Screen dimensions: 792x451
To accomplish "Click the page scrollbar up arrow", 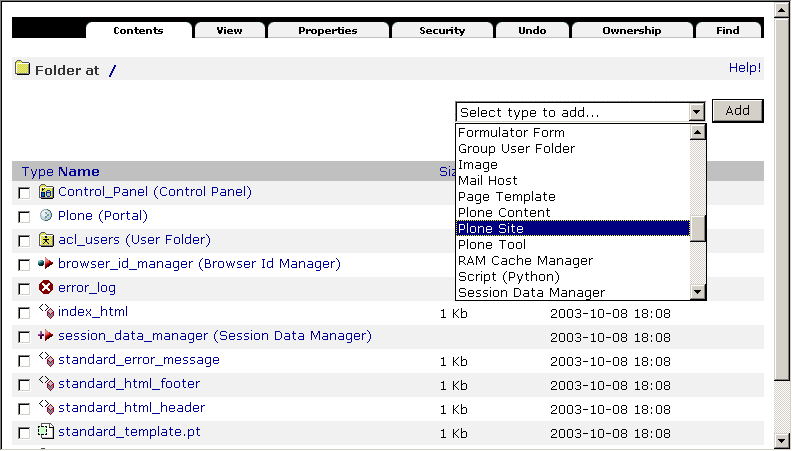I will click(x=782, y=10).
